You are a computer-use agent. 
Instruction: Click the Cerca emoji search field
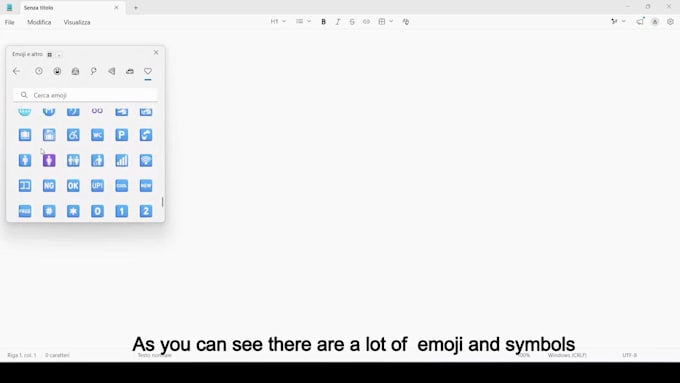pyautogui.click(x=85, y=95)
